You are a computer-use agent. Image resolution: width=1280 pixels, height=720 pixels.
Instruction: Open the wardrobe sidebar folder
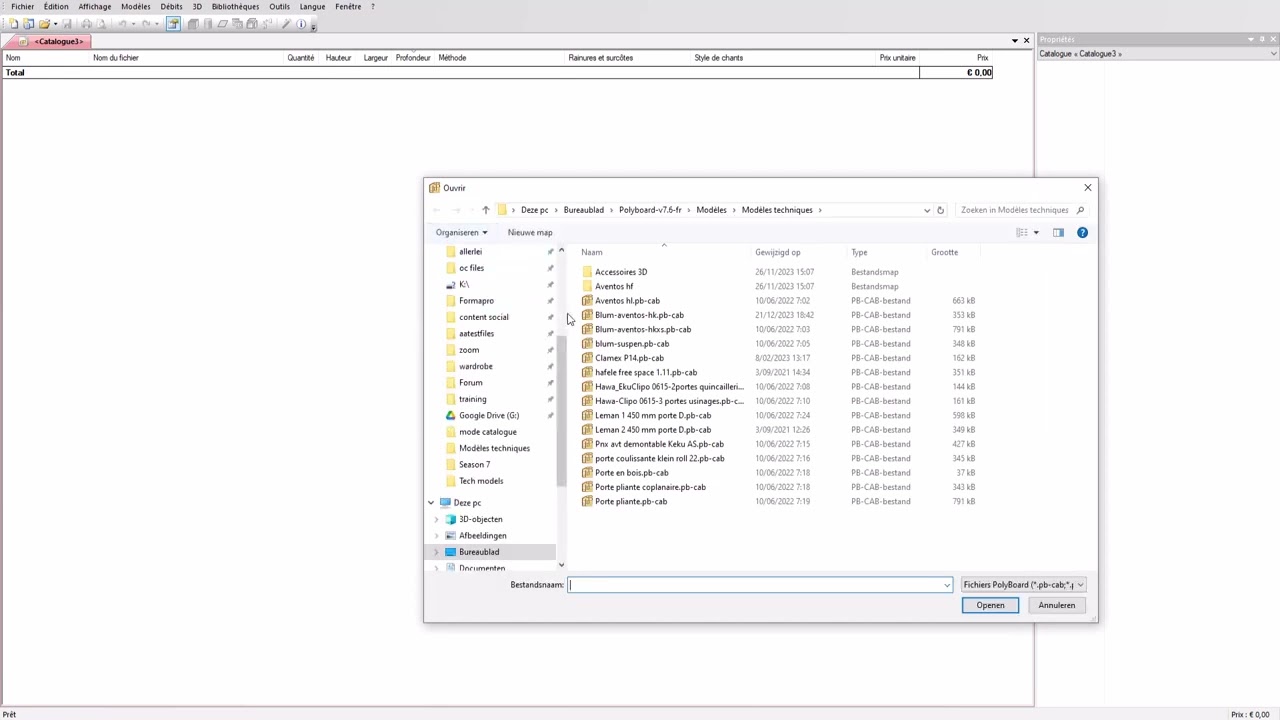pos(475,366)
